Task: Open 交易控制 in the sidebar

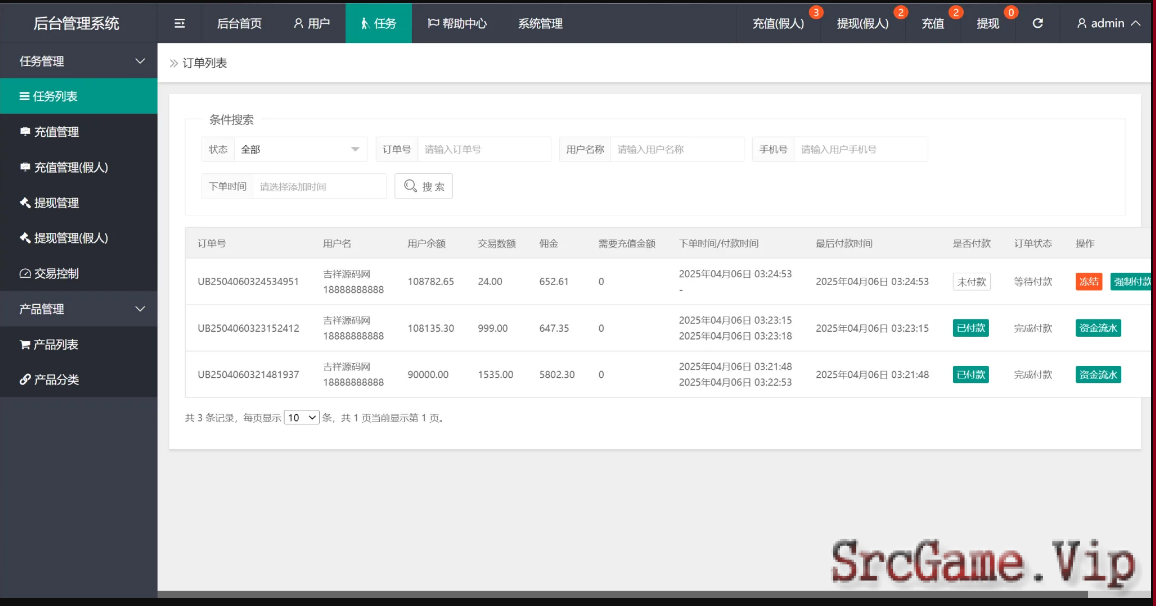Action: click(79, 274)
